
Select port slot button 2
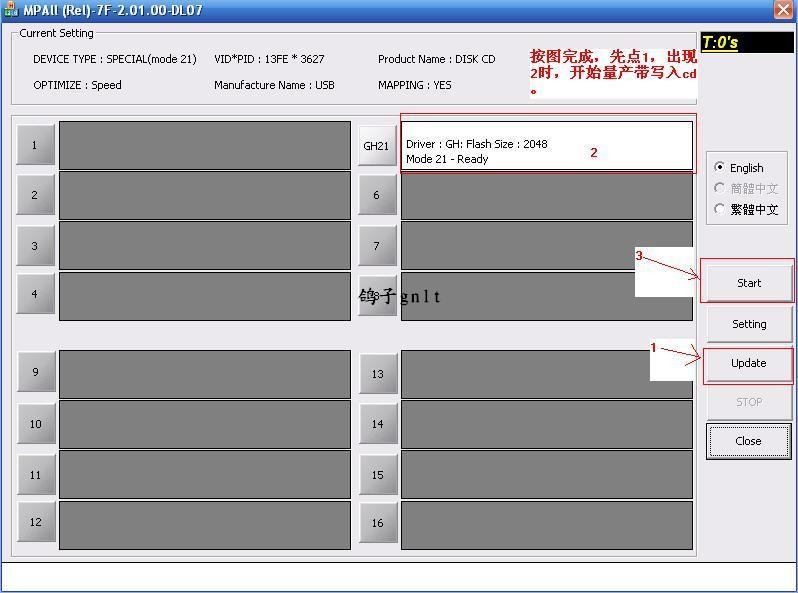click(x=35, y=195)
